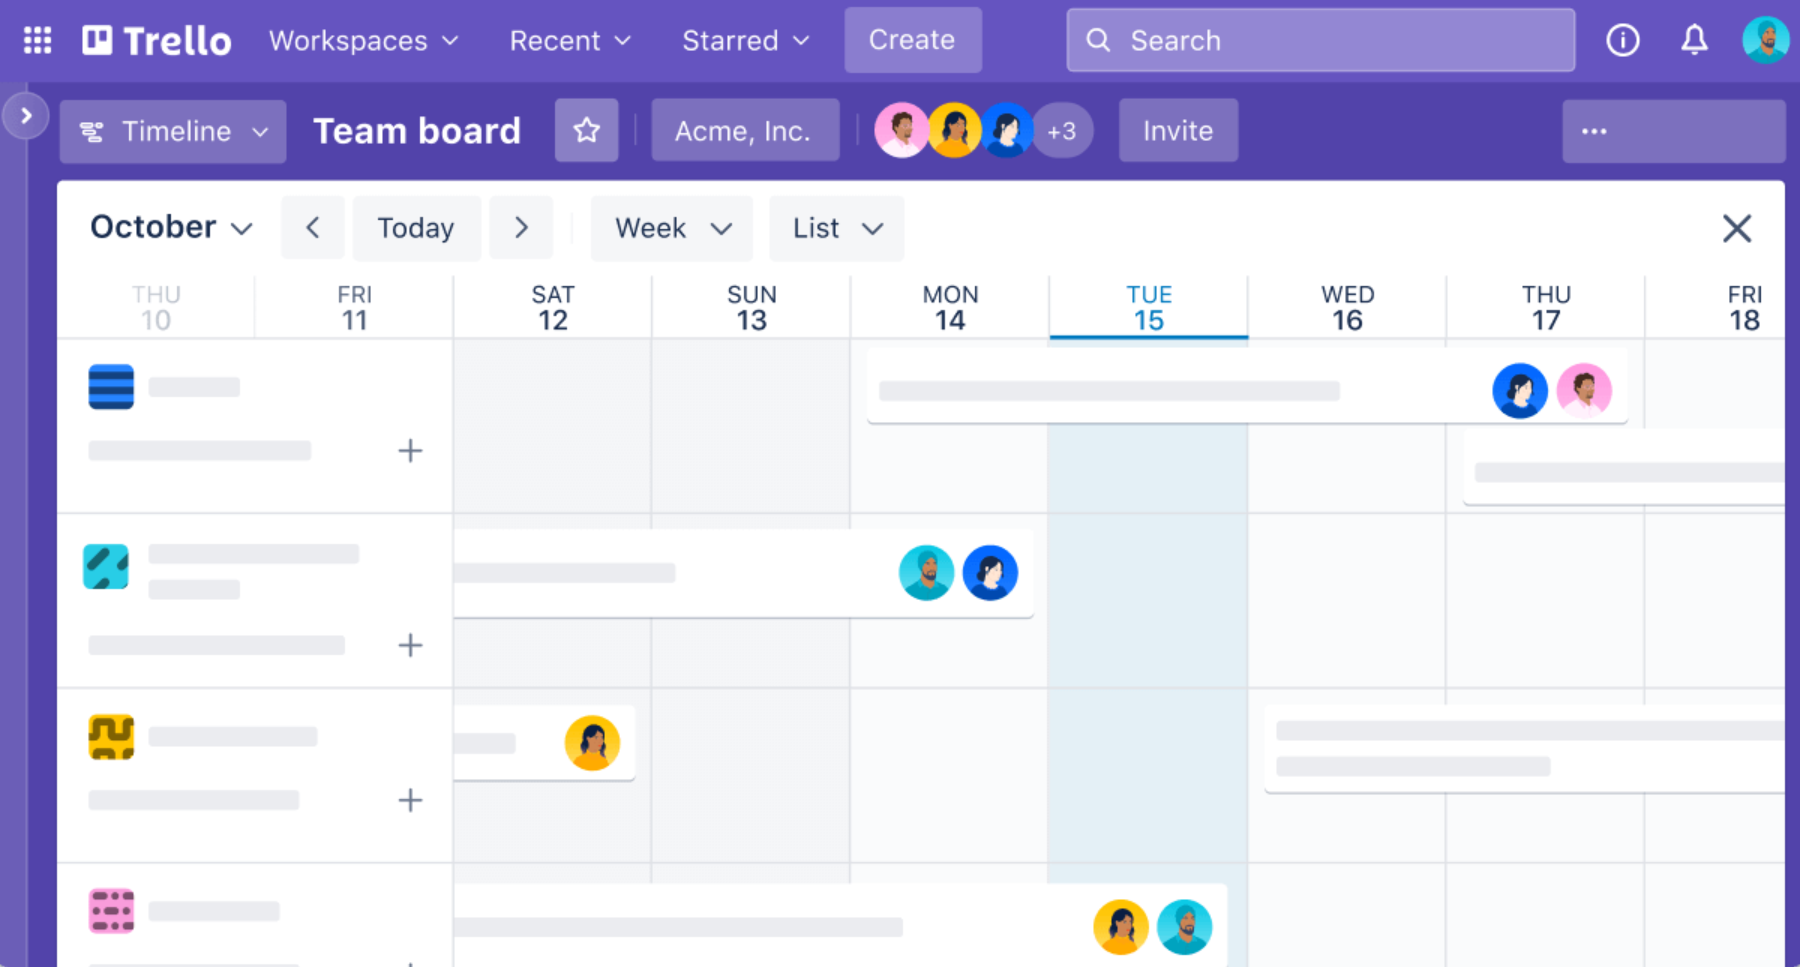Star the Team board
The image size is (1800, 967).
point(587,130)
